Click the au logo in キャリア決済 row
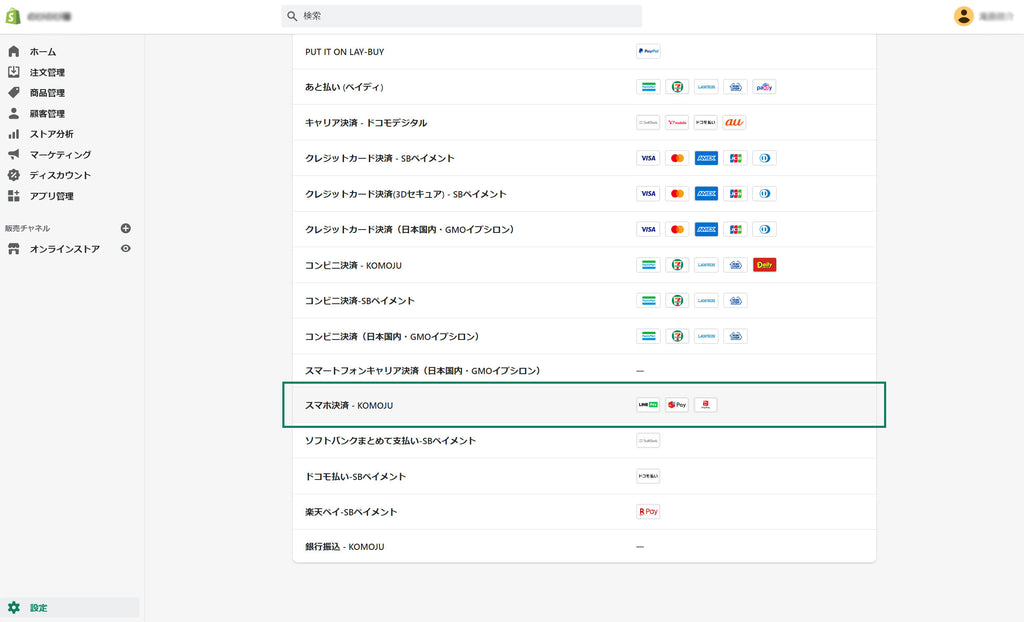Image resolution: width=1024 pixels, height=622 pixels. 734,123
